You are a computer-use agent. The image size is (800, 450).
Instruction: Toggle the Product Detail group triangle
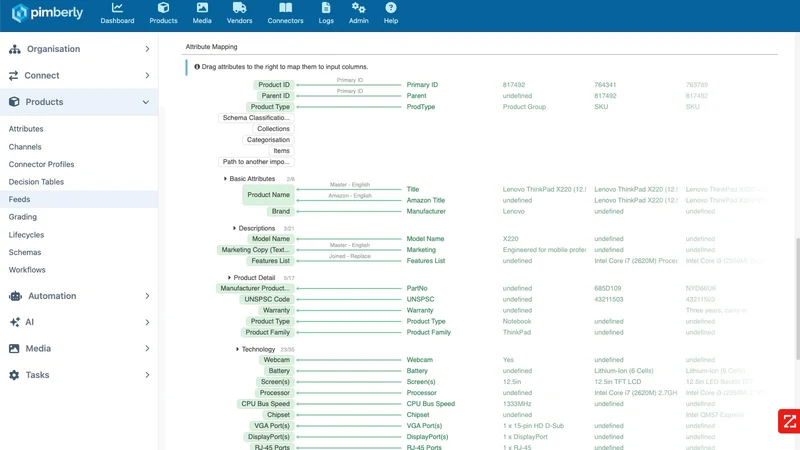click(229, 278)
